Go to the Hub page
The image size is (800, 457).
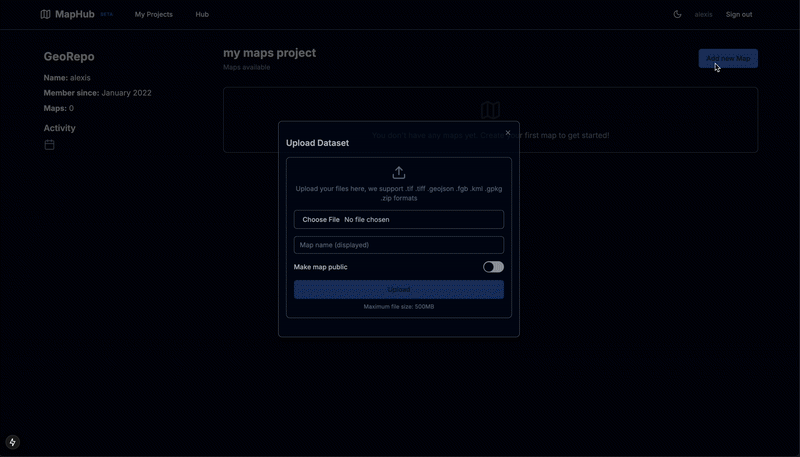point(202,14)
